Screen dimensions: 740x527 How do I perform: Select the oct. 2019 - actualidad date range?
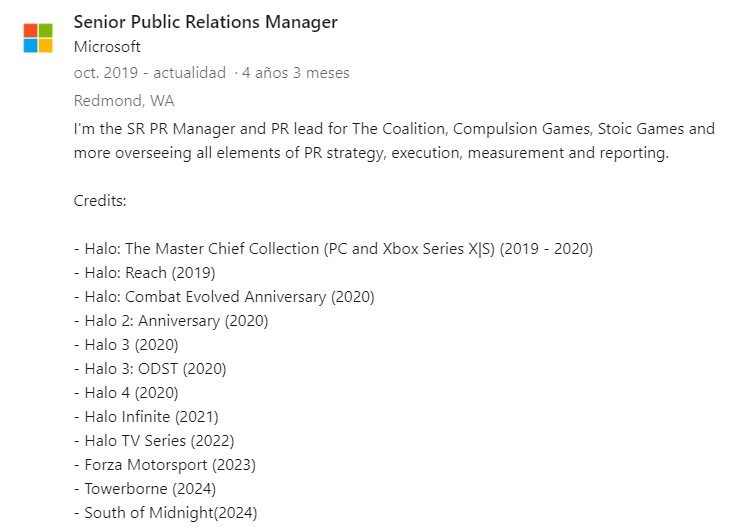point(150,73)
